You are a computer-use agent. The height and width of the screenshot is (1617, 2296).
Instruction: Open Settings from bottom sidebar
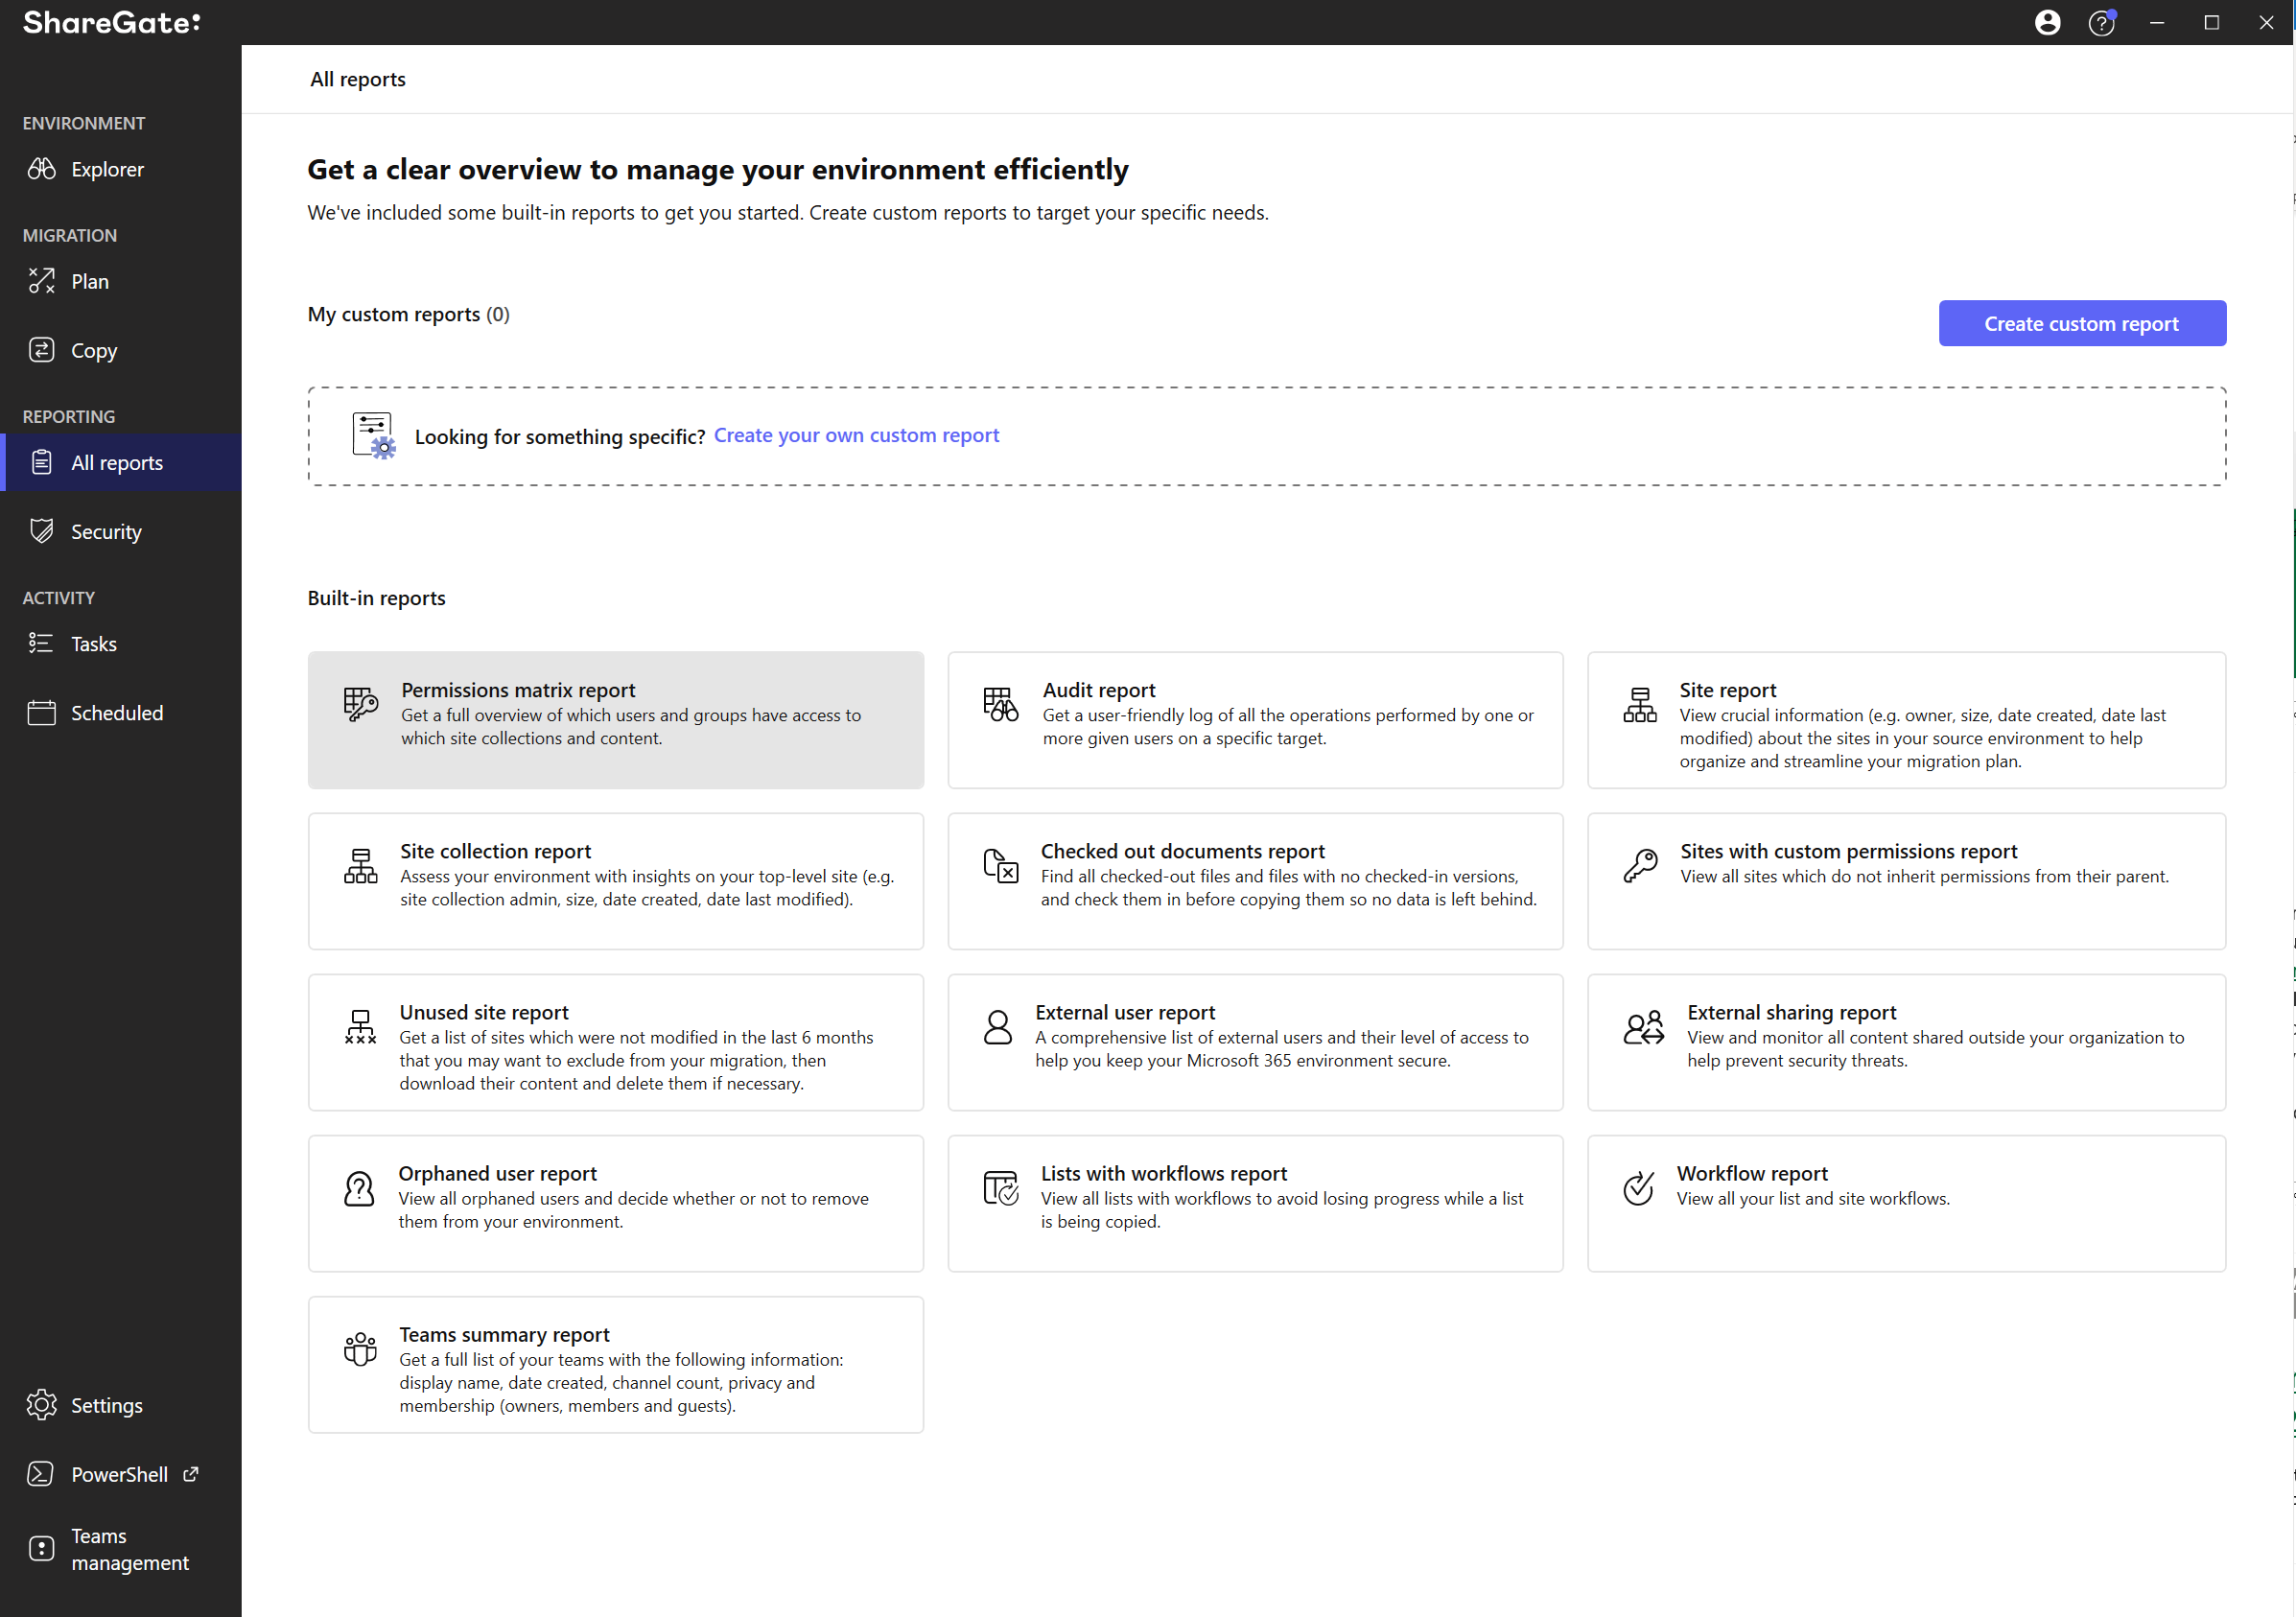click(105, 1403)
